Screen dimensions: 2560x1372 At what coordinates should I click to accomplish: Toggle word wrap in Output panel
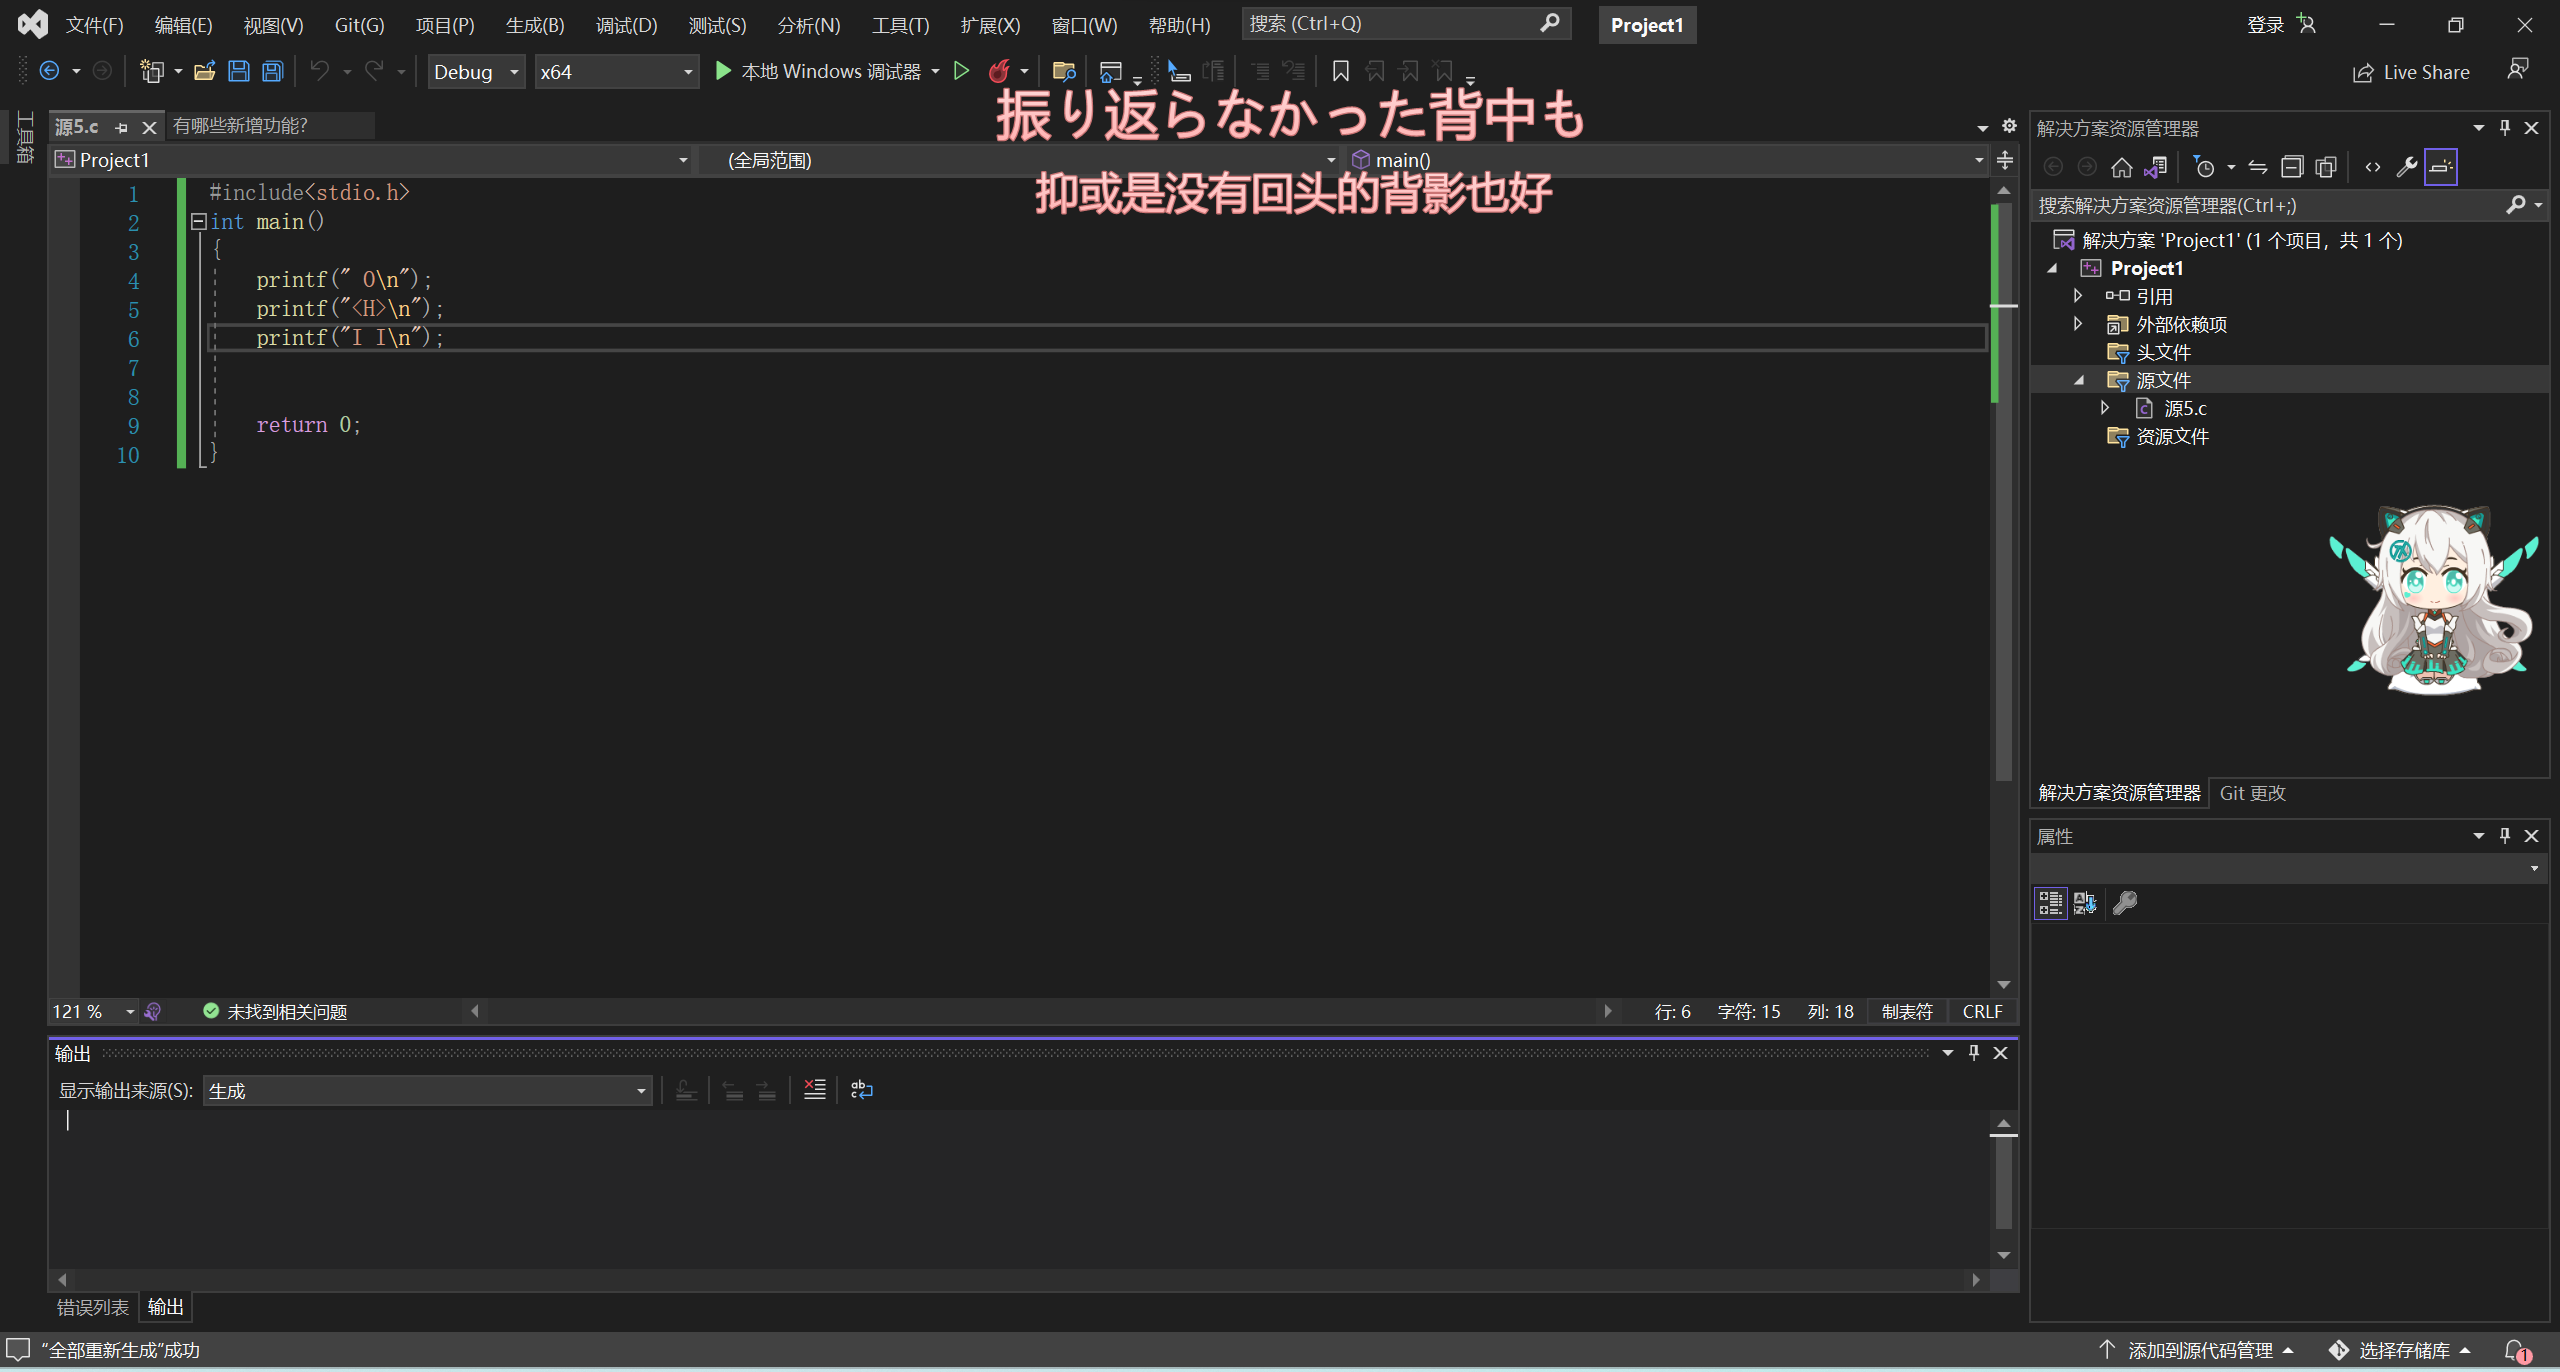861,1090
